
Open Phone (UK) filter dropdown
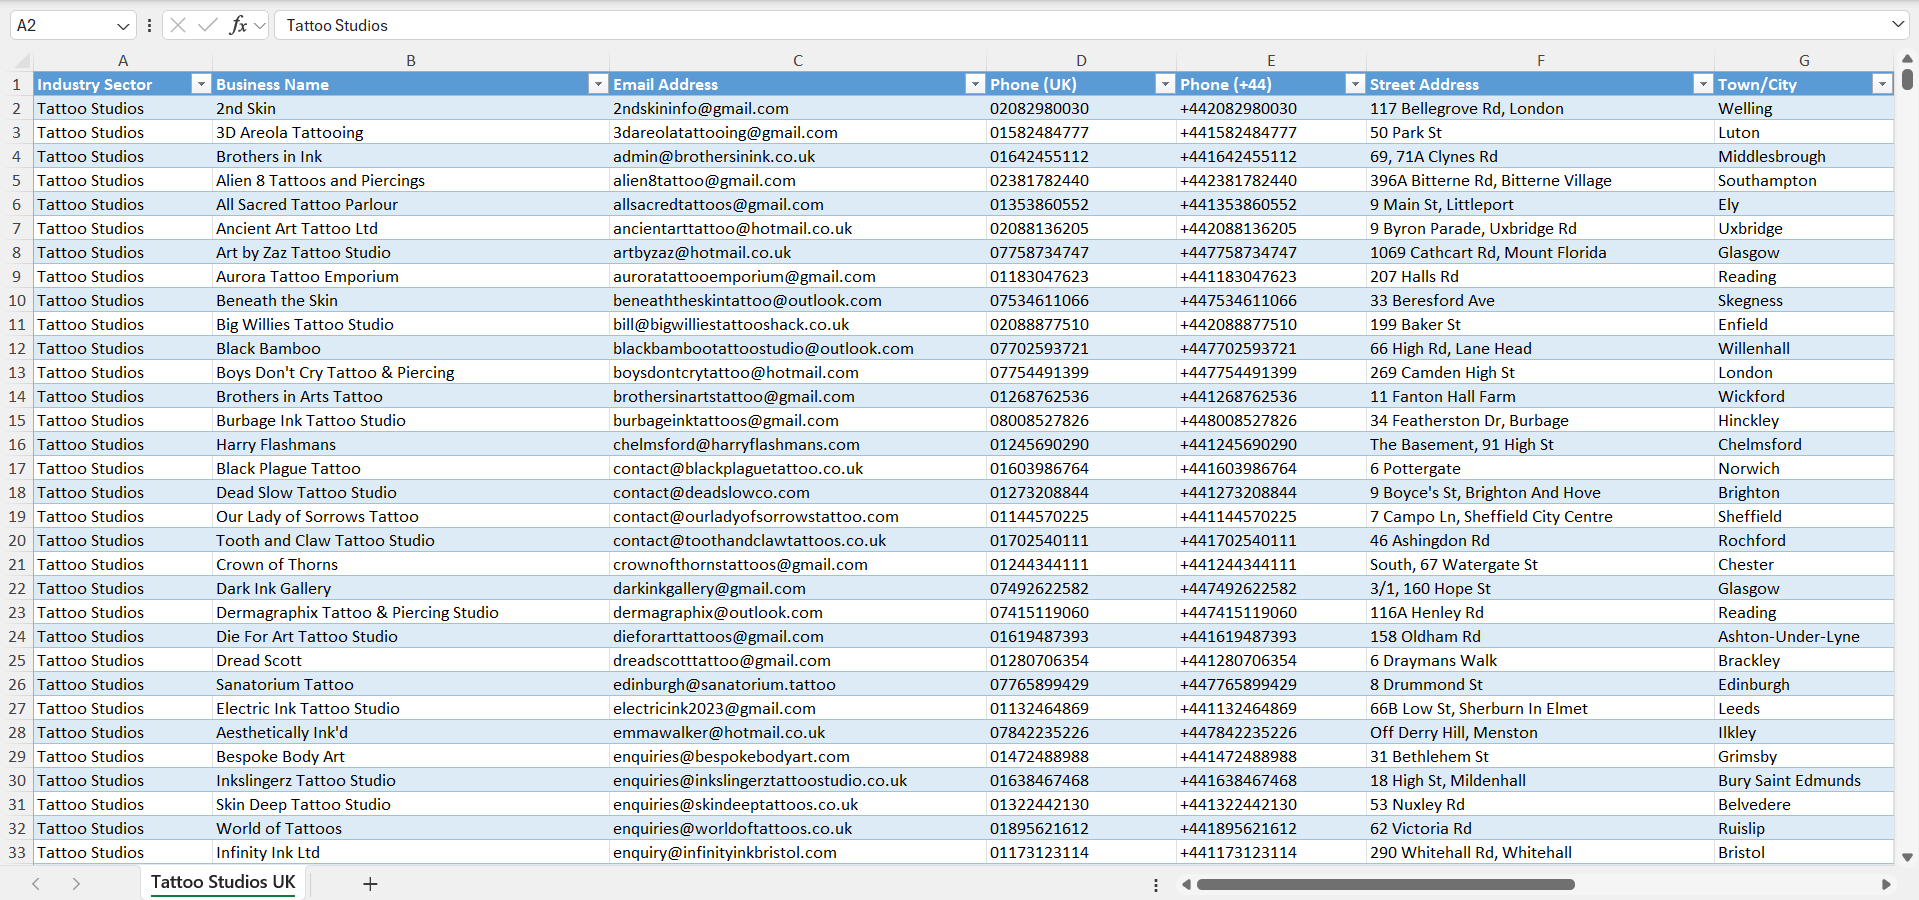click(x=1165, y=84)
